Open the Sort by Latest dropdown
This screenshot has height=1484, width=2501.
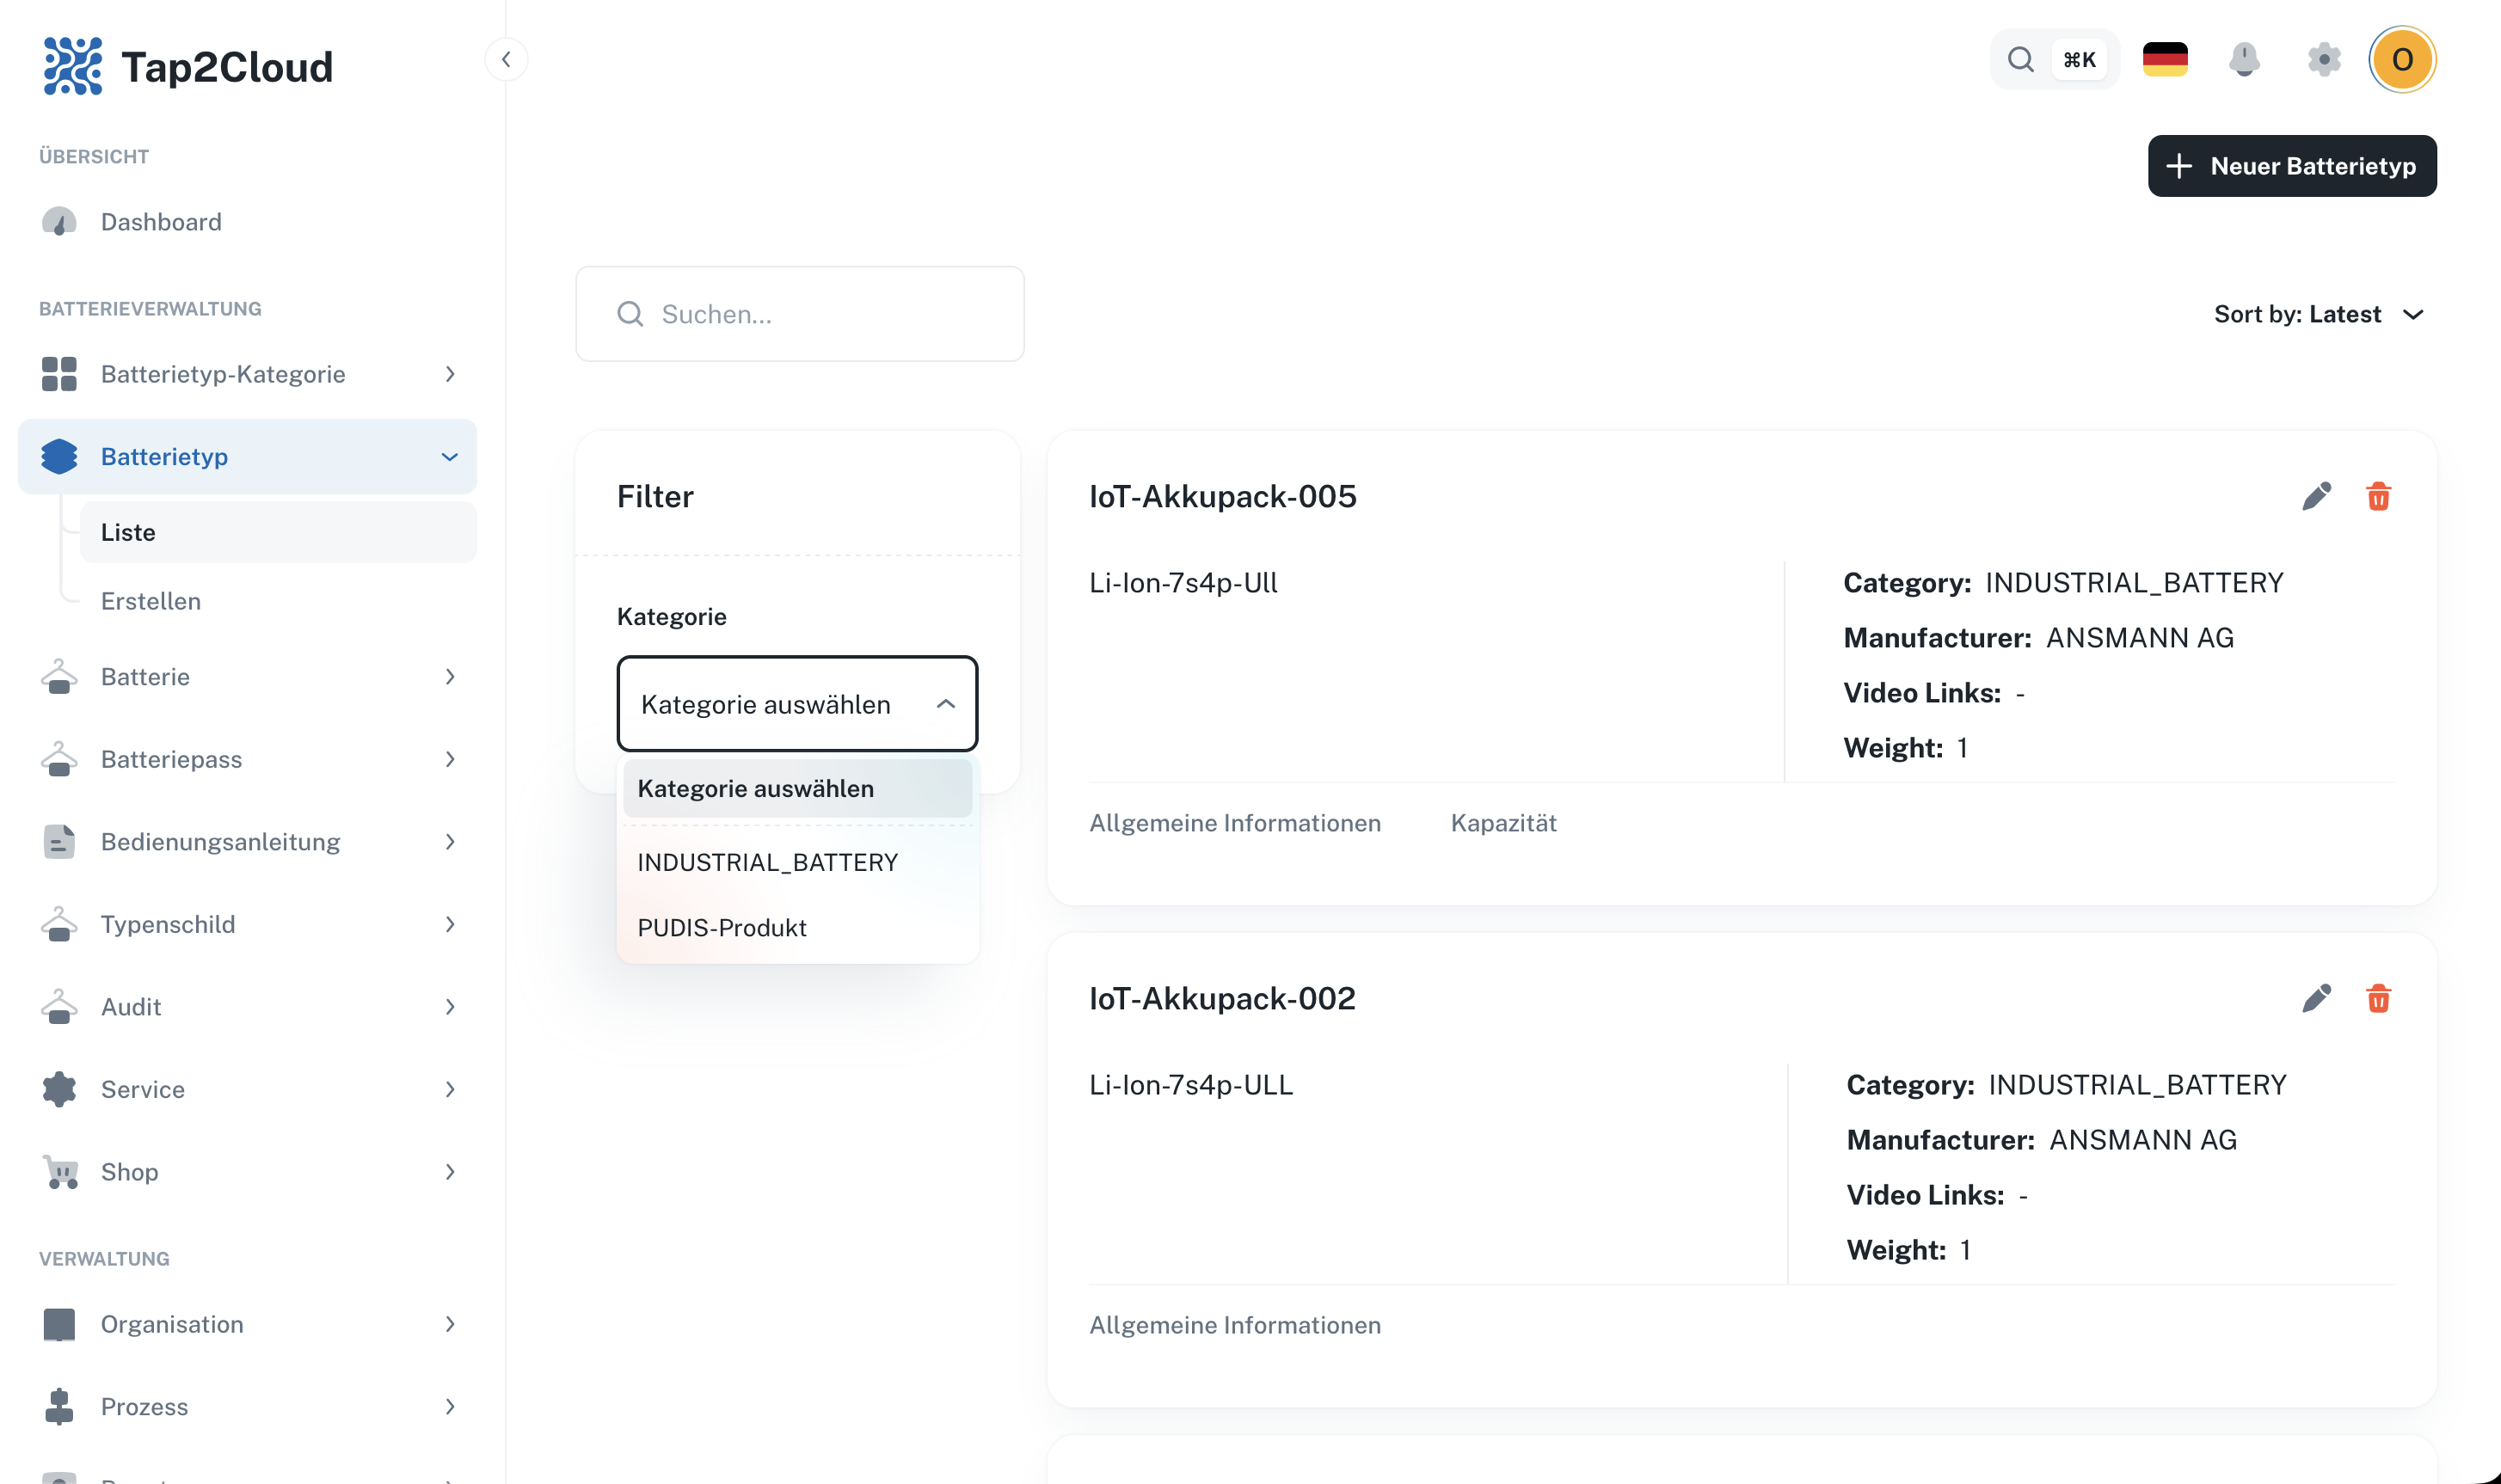[x=2321, y=314]
